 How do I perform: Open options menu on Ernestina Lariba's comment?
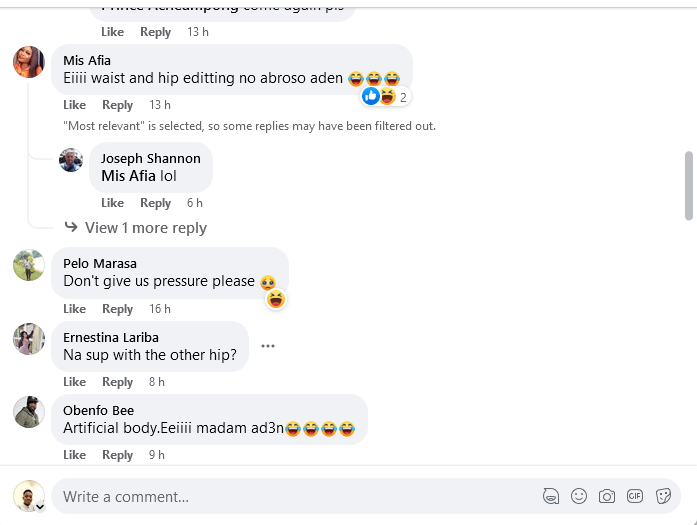[x=268, y=346]
